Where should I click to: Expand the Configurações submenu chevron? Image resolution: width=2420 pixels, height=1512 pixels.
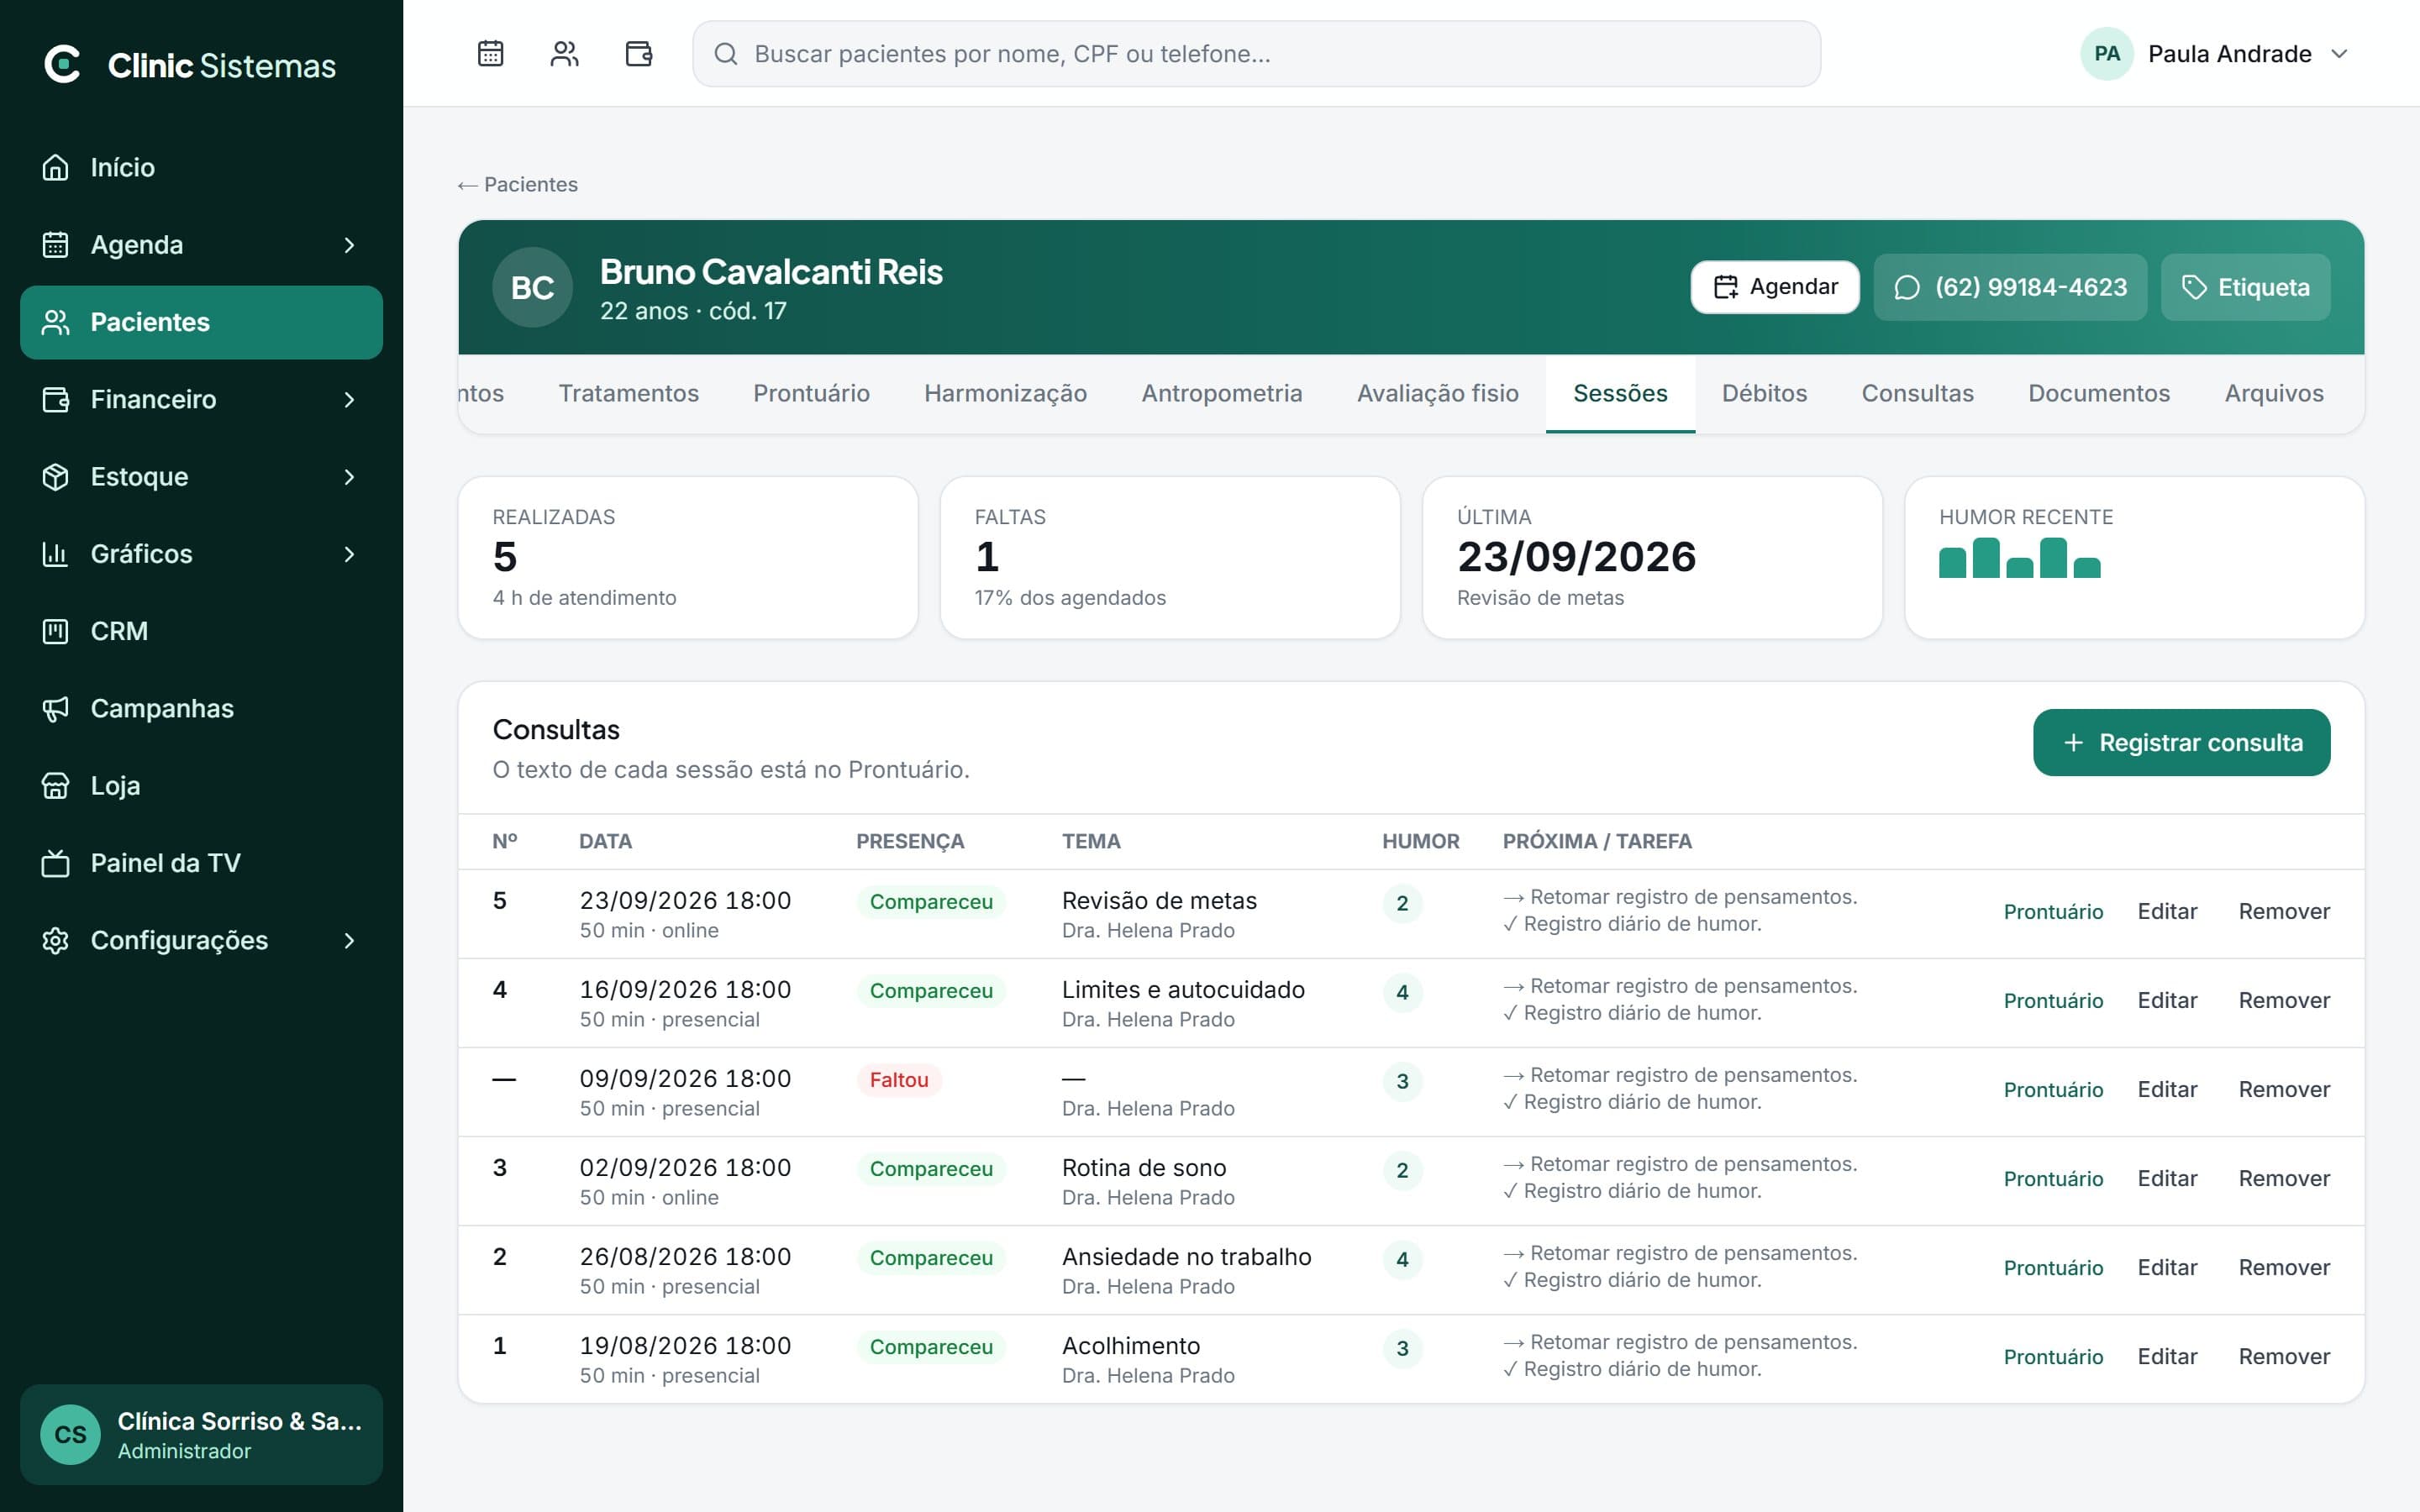[349, 941]
